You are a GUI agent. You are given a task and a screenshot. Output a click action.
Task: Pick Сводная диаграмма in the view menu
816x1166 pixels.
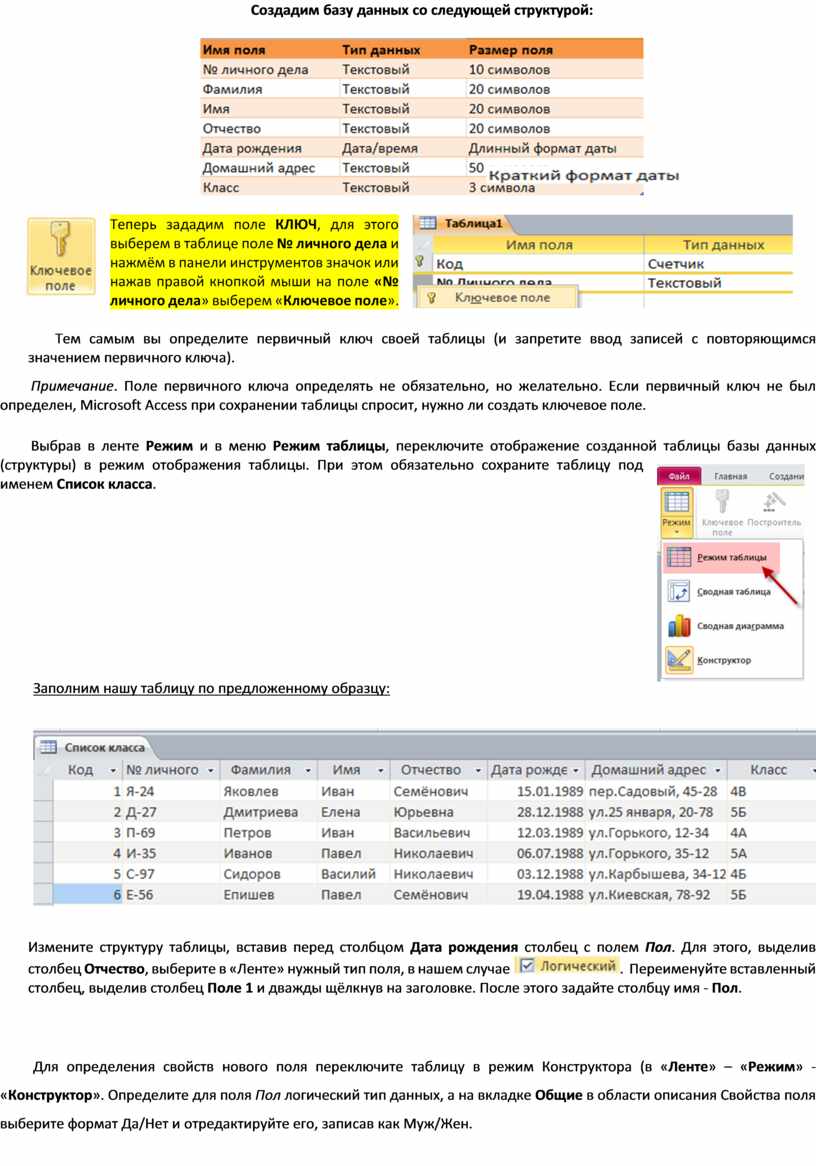pos(726,626)
